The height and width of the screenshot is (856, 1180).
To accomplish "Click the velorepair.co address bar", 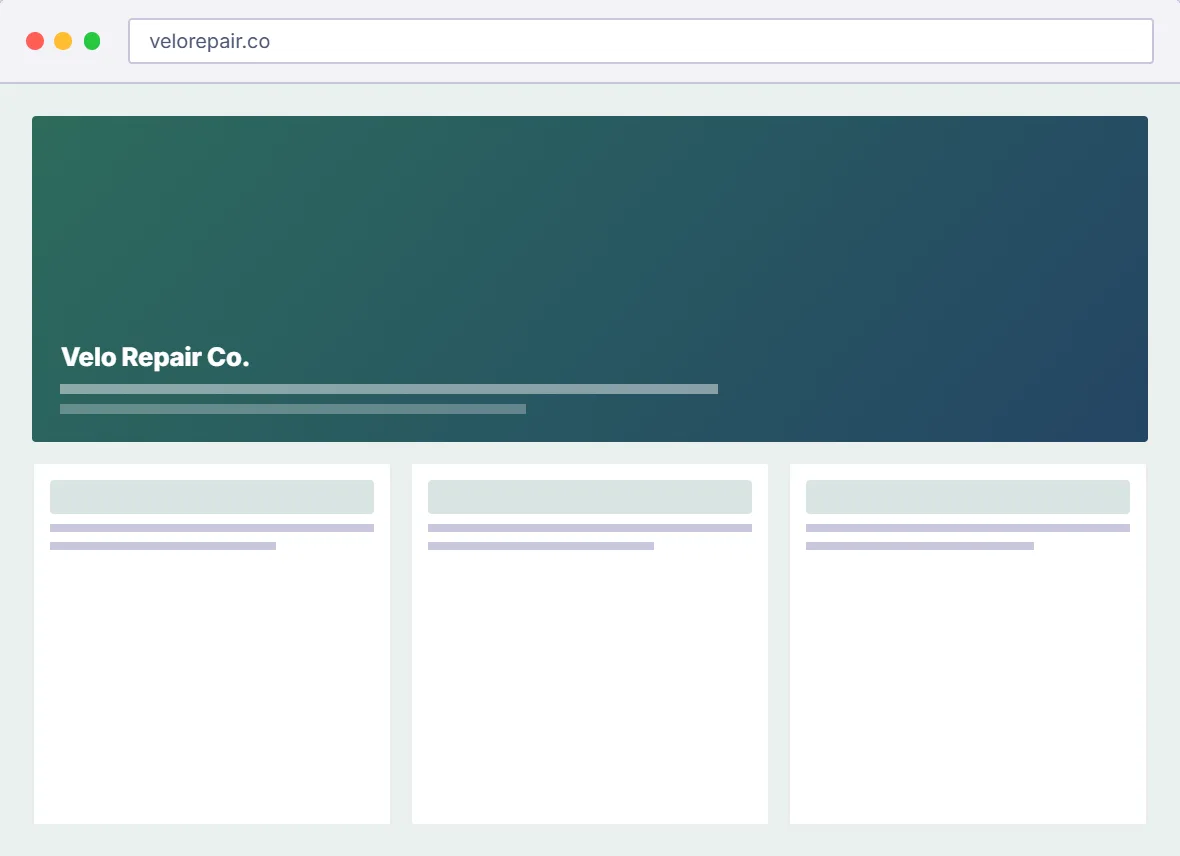I will 640,41.
